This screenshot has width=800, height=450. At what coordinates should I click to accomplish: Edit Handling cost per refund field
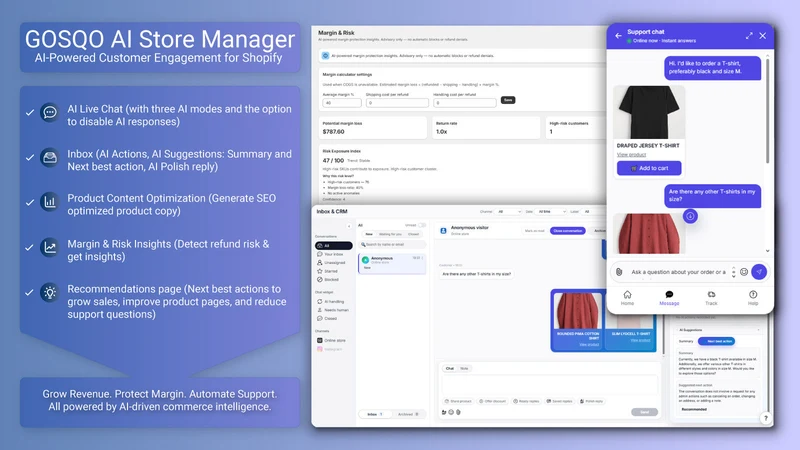[464, 103]
